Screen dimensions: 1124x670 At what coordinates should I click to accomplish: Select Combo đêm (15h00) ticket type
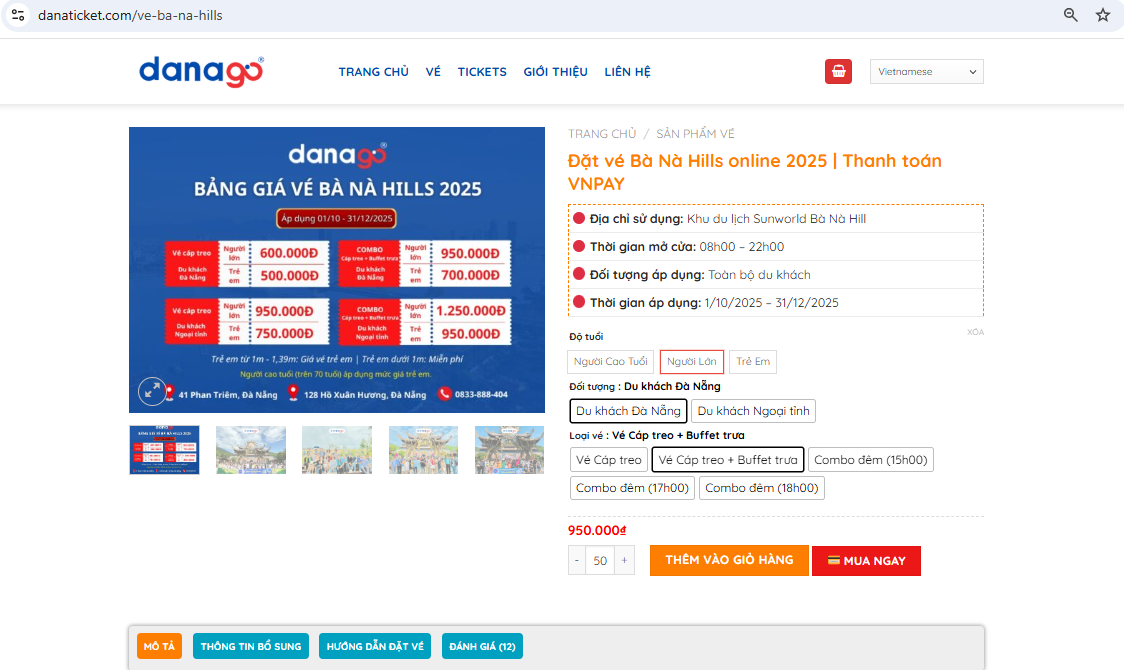[871, 460]
